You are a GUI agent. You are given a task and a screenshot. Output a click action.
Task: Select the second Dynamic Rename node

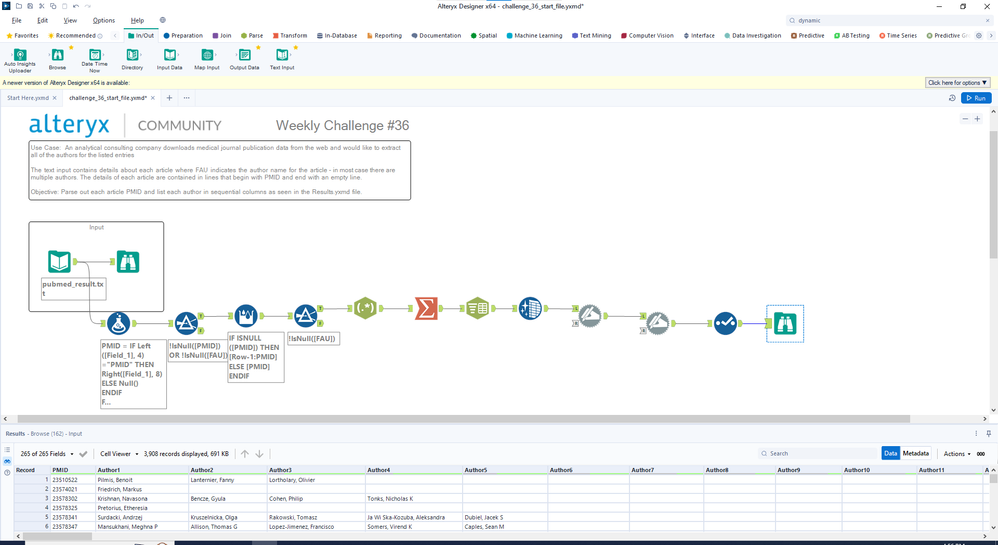pos(657,323)
